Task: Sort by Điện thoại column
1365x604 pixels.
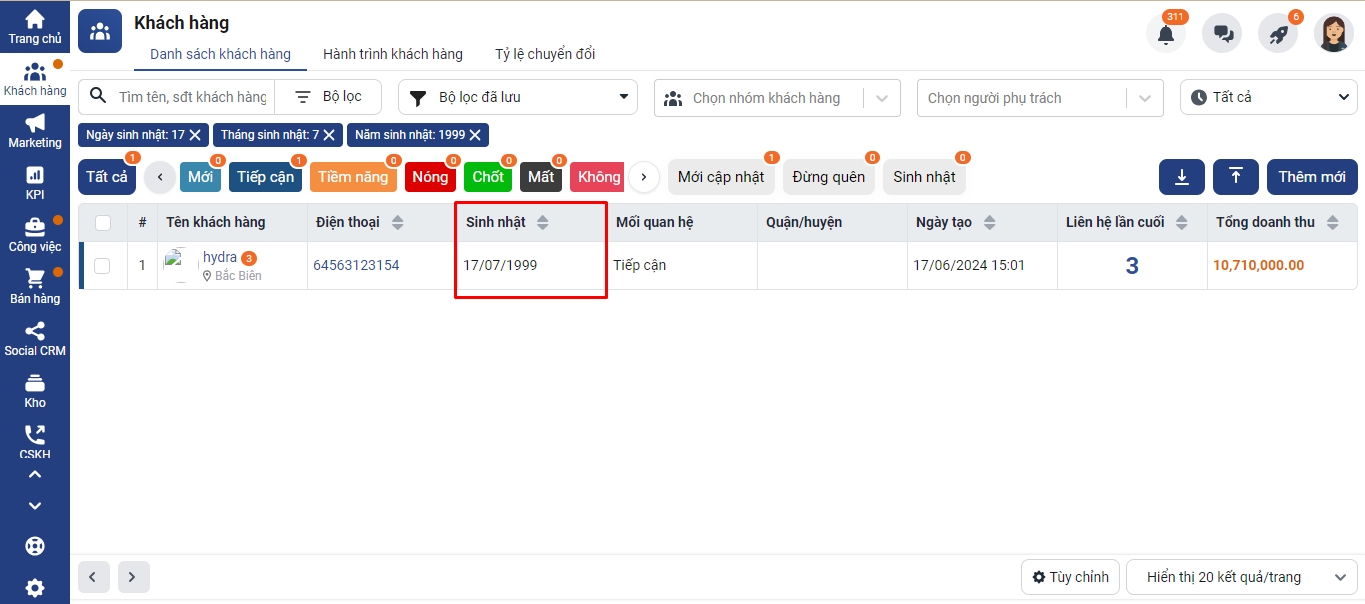Action: click(x=398, y=222)
